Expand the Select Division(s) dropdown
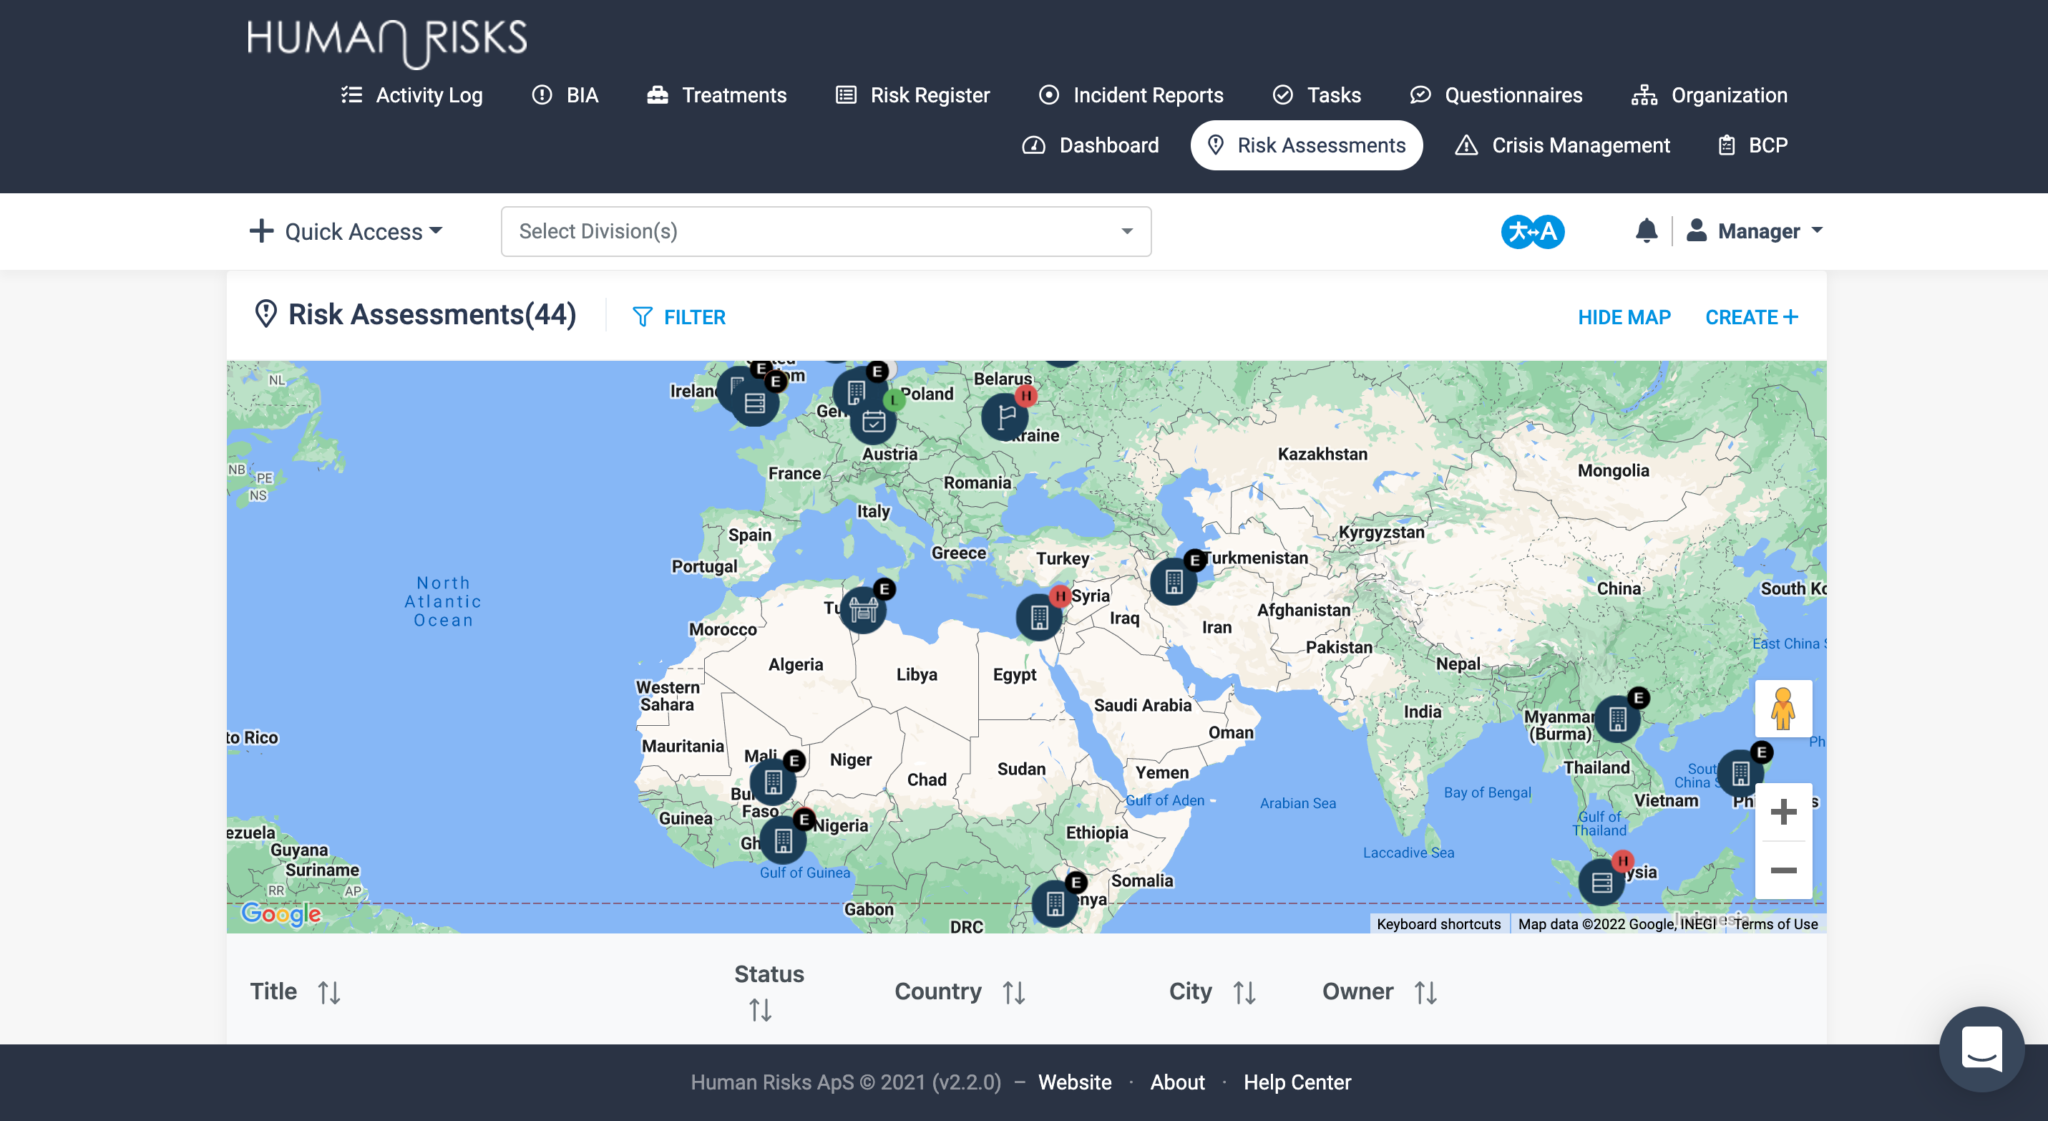This screenshot has height=1121, width=2048. [x=826, y=231]
